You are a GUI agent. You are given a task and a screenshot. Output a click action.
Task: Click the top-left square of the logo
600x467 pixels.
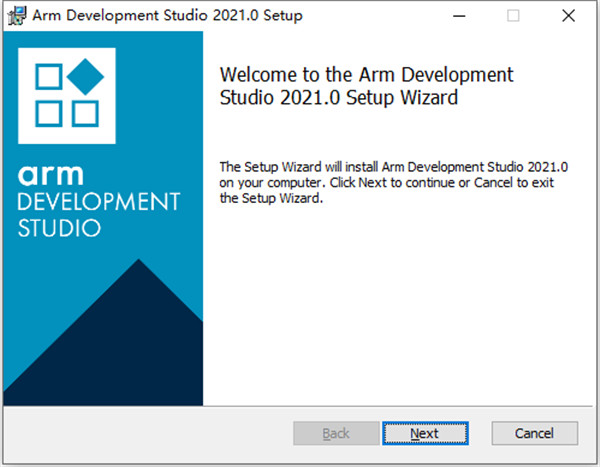pyautogui.click(x=50, y=75)
